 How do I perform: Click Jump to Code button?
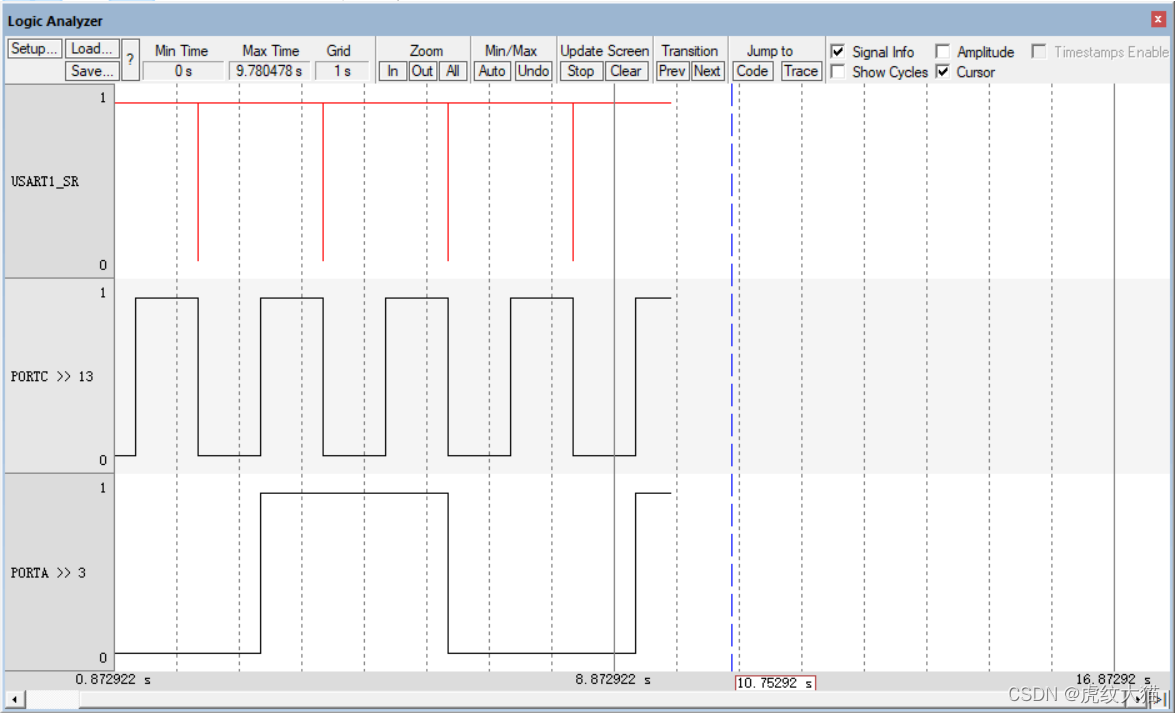click(752, 71)
